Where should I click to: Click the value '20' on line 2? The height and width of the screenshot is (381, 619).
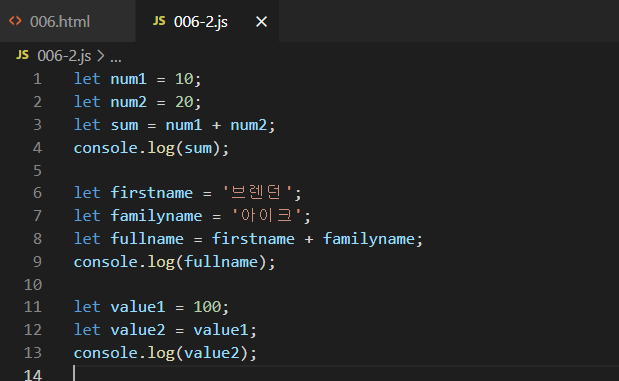[x=184, y=102]
